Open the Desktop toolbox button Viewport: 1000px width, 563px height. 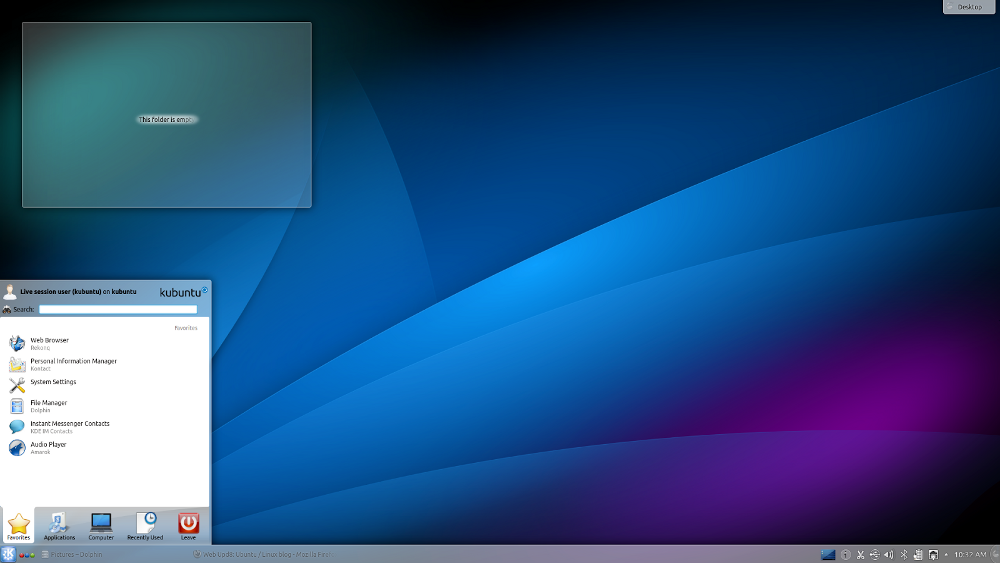tap(968, 6)
